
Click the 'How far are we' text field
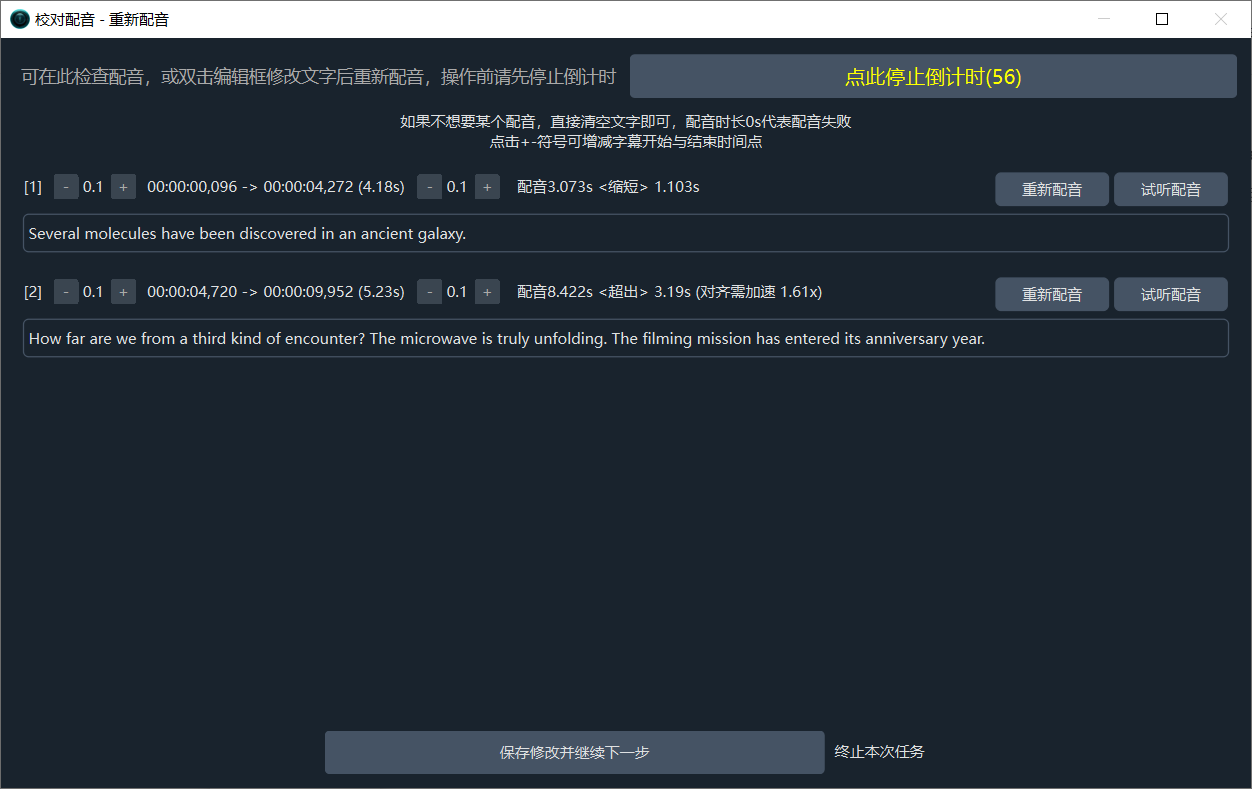pos(625,339)
